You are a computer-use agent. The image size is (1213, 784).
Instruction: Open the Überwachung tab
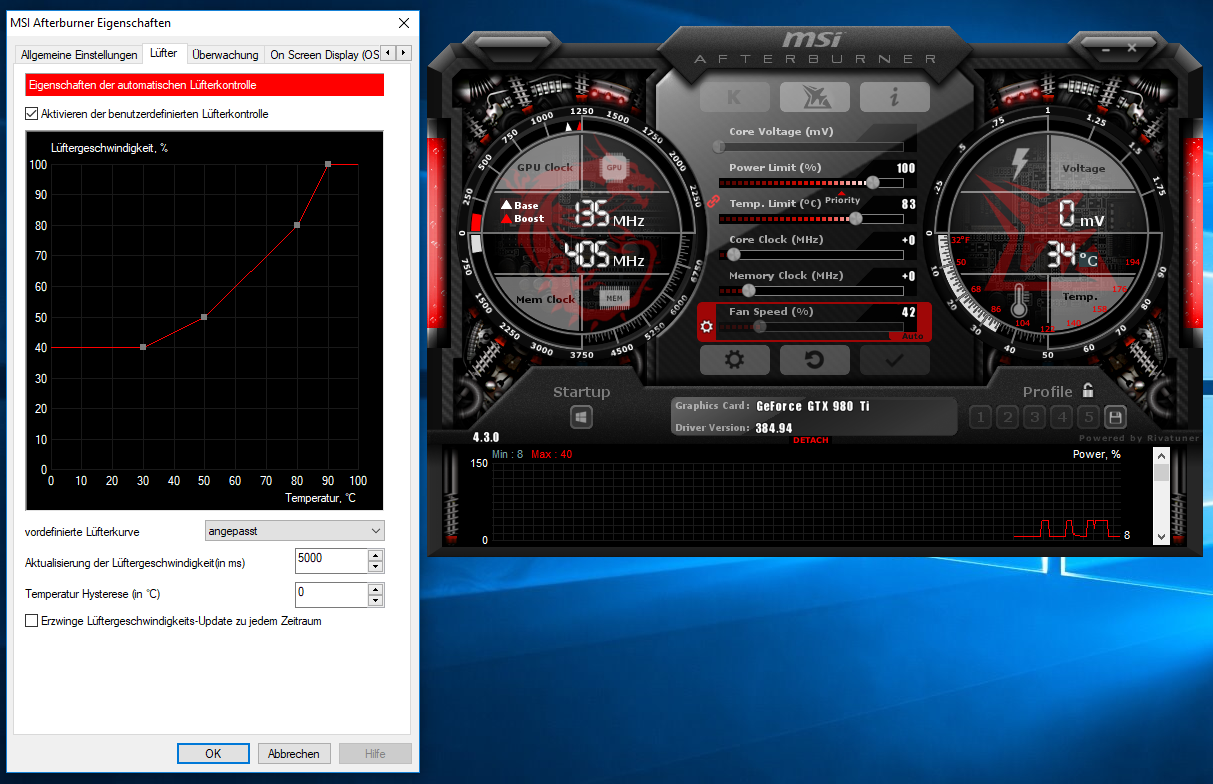coord(225,55)
